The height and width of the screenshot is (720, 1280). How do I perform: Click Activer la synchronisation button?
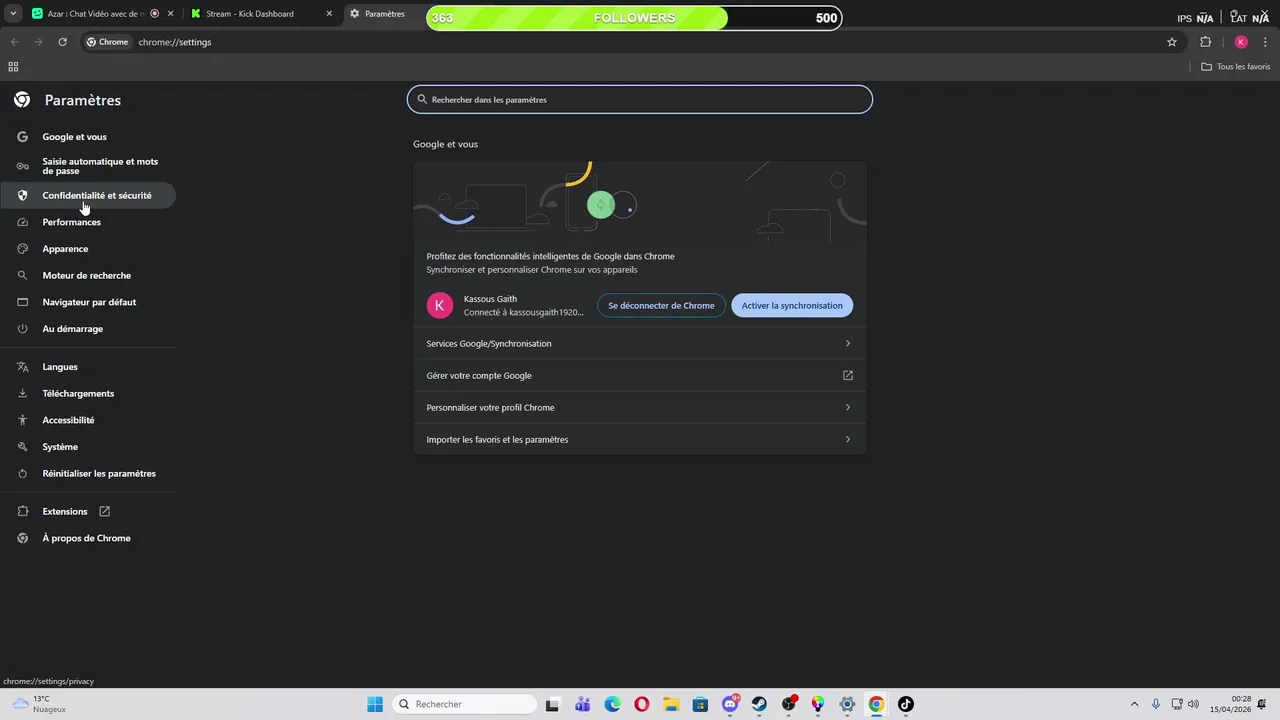tap(792, 306)
